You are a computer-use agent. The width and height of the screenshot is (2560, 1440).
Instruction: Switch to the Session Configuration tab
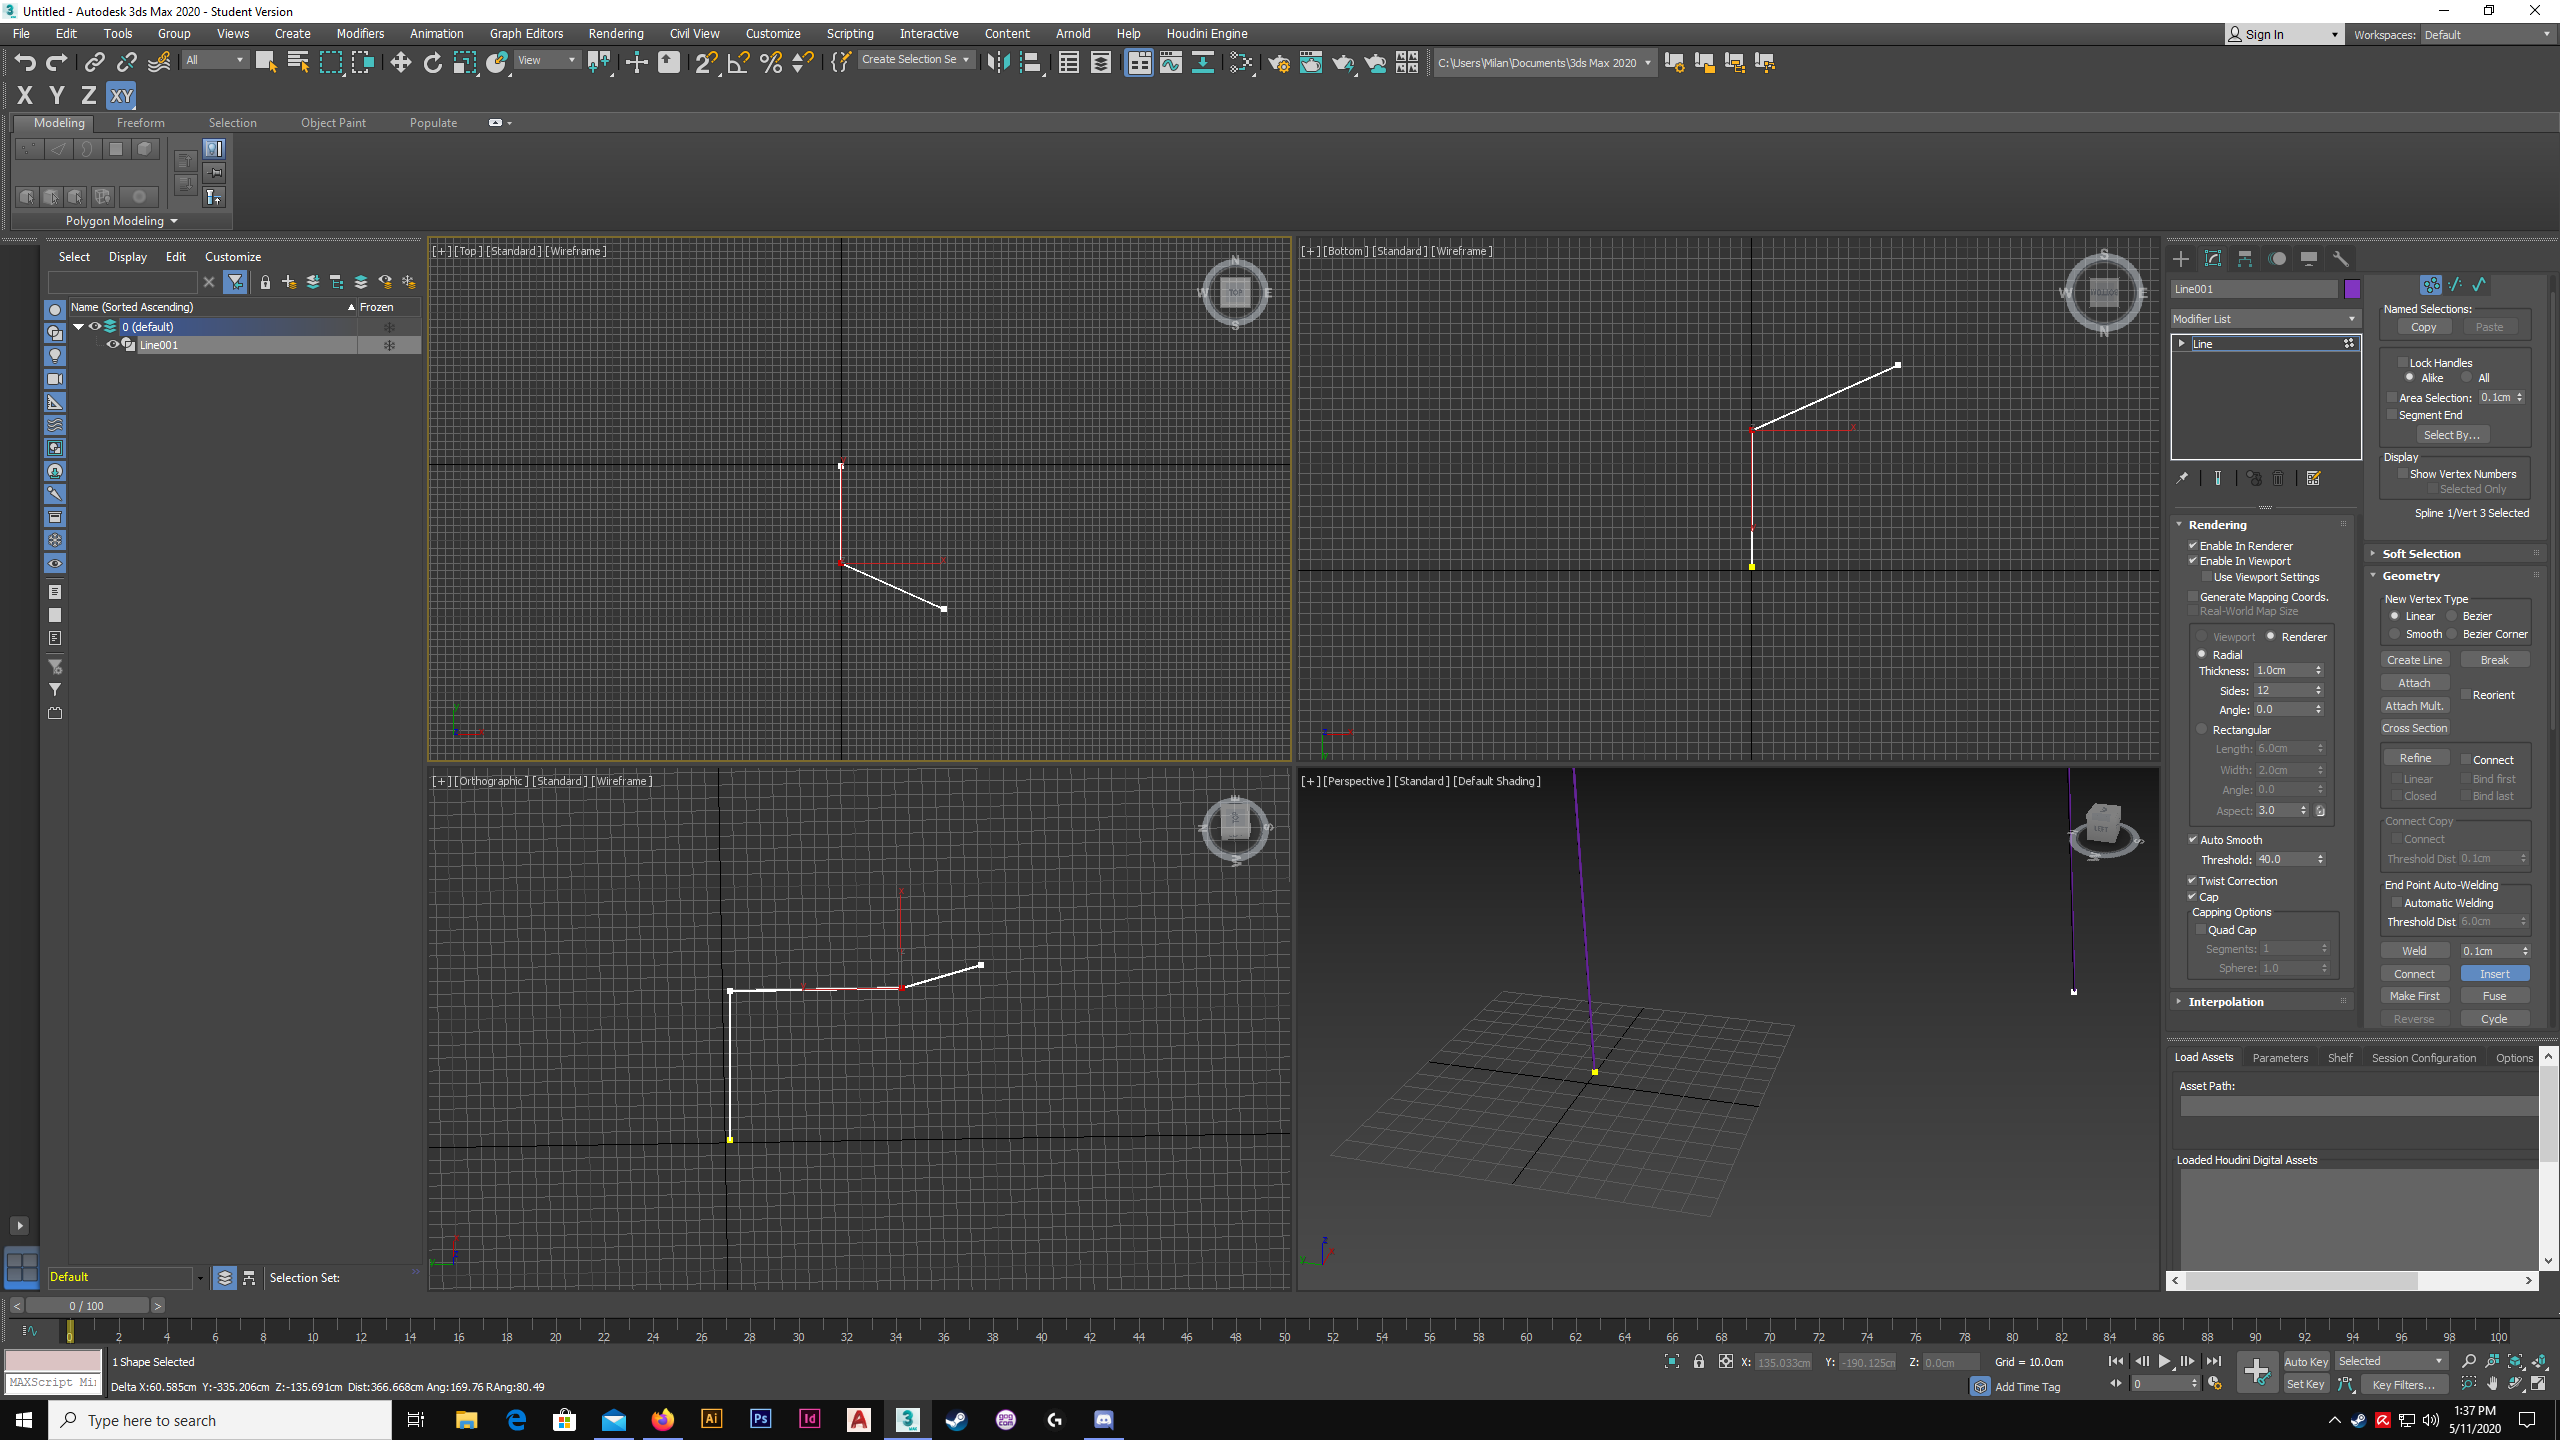coord(2423,1057)
